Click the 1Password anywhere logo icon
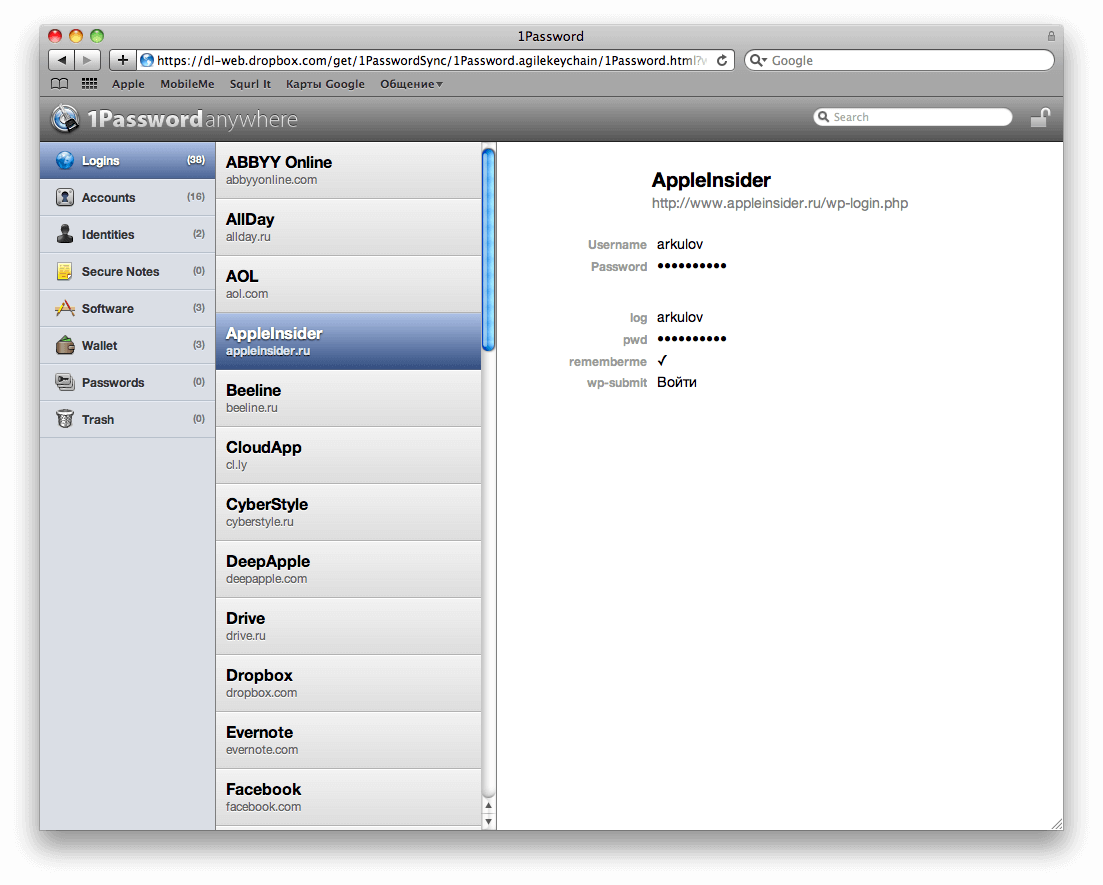Viewport: 1103px width, 885px height. coord(65,118)
